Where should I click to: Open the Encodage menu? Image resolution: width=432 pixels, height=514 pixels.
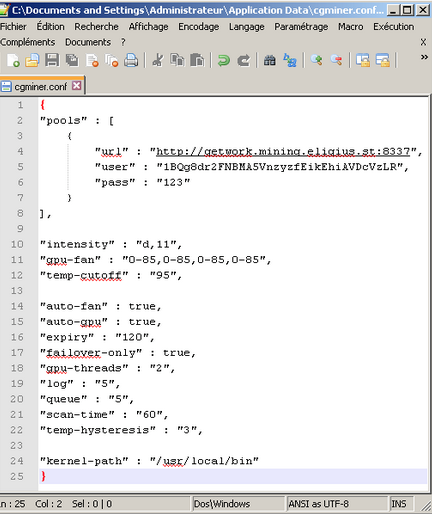[198, 27]
